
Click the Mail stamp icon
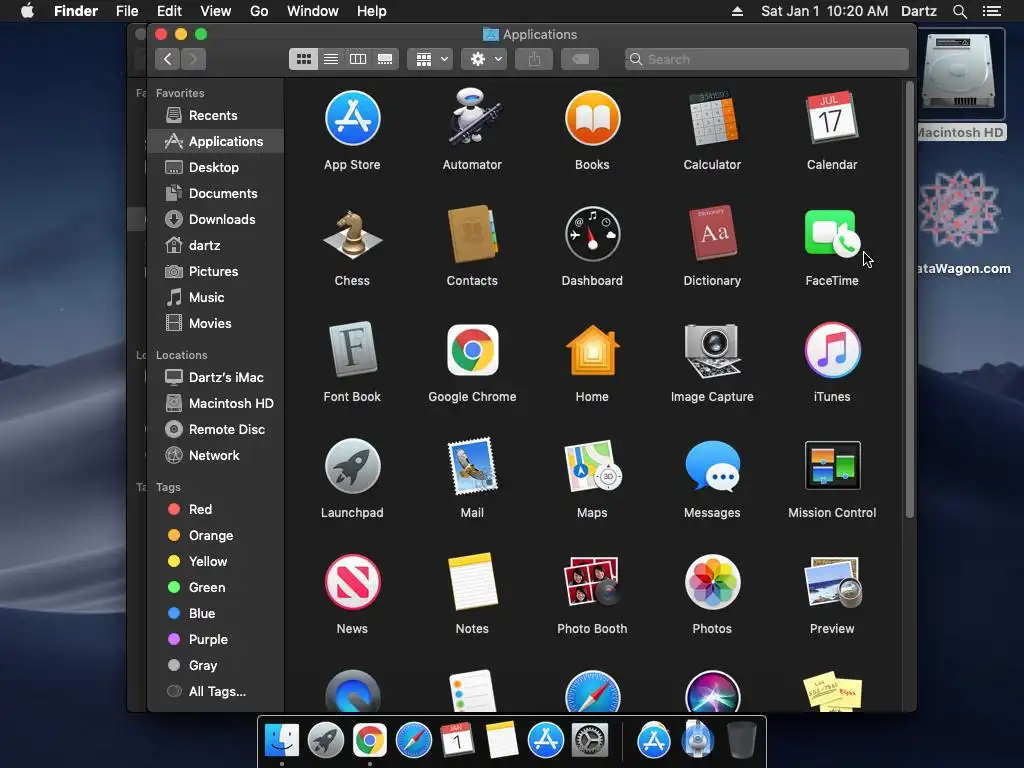pos(472,466)
